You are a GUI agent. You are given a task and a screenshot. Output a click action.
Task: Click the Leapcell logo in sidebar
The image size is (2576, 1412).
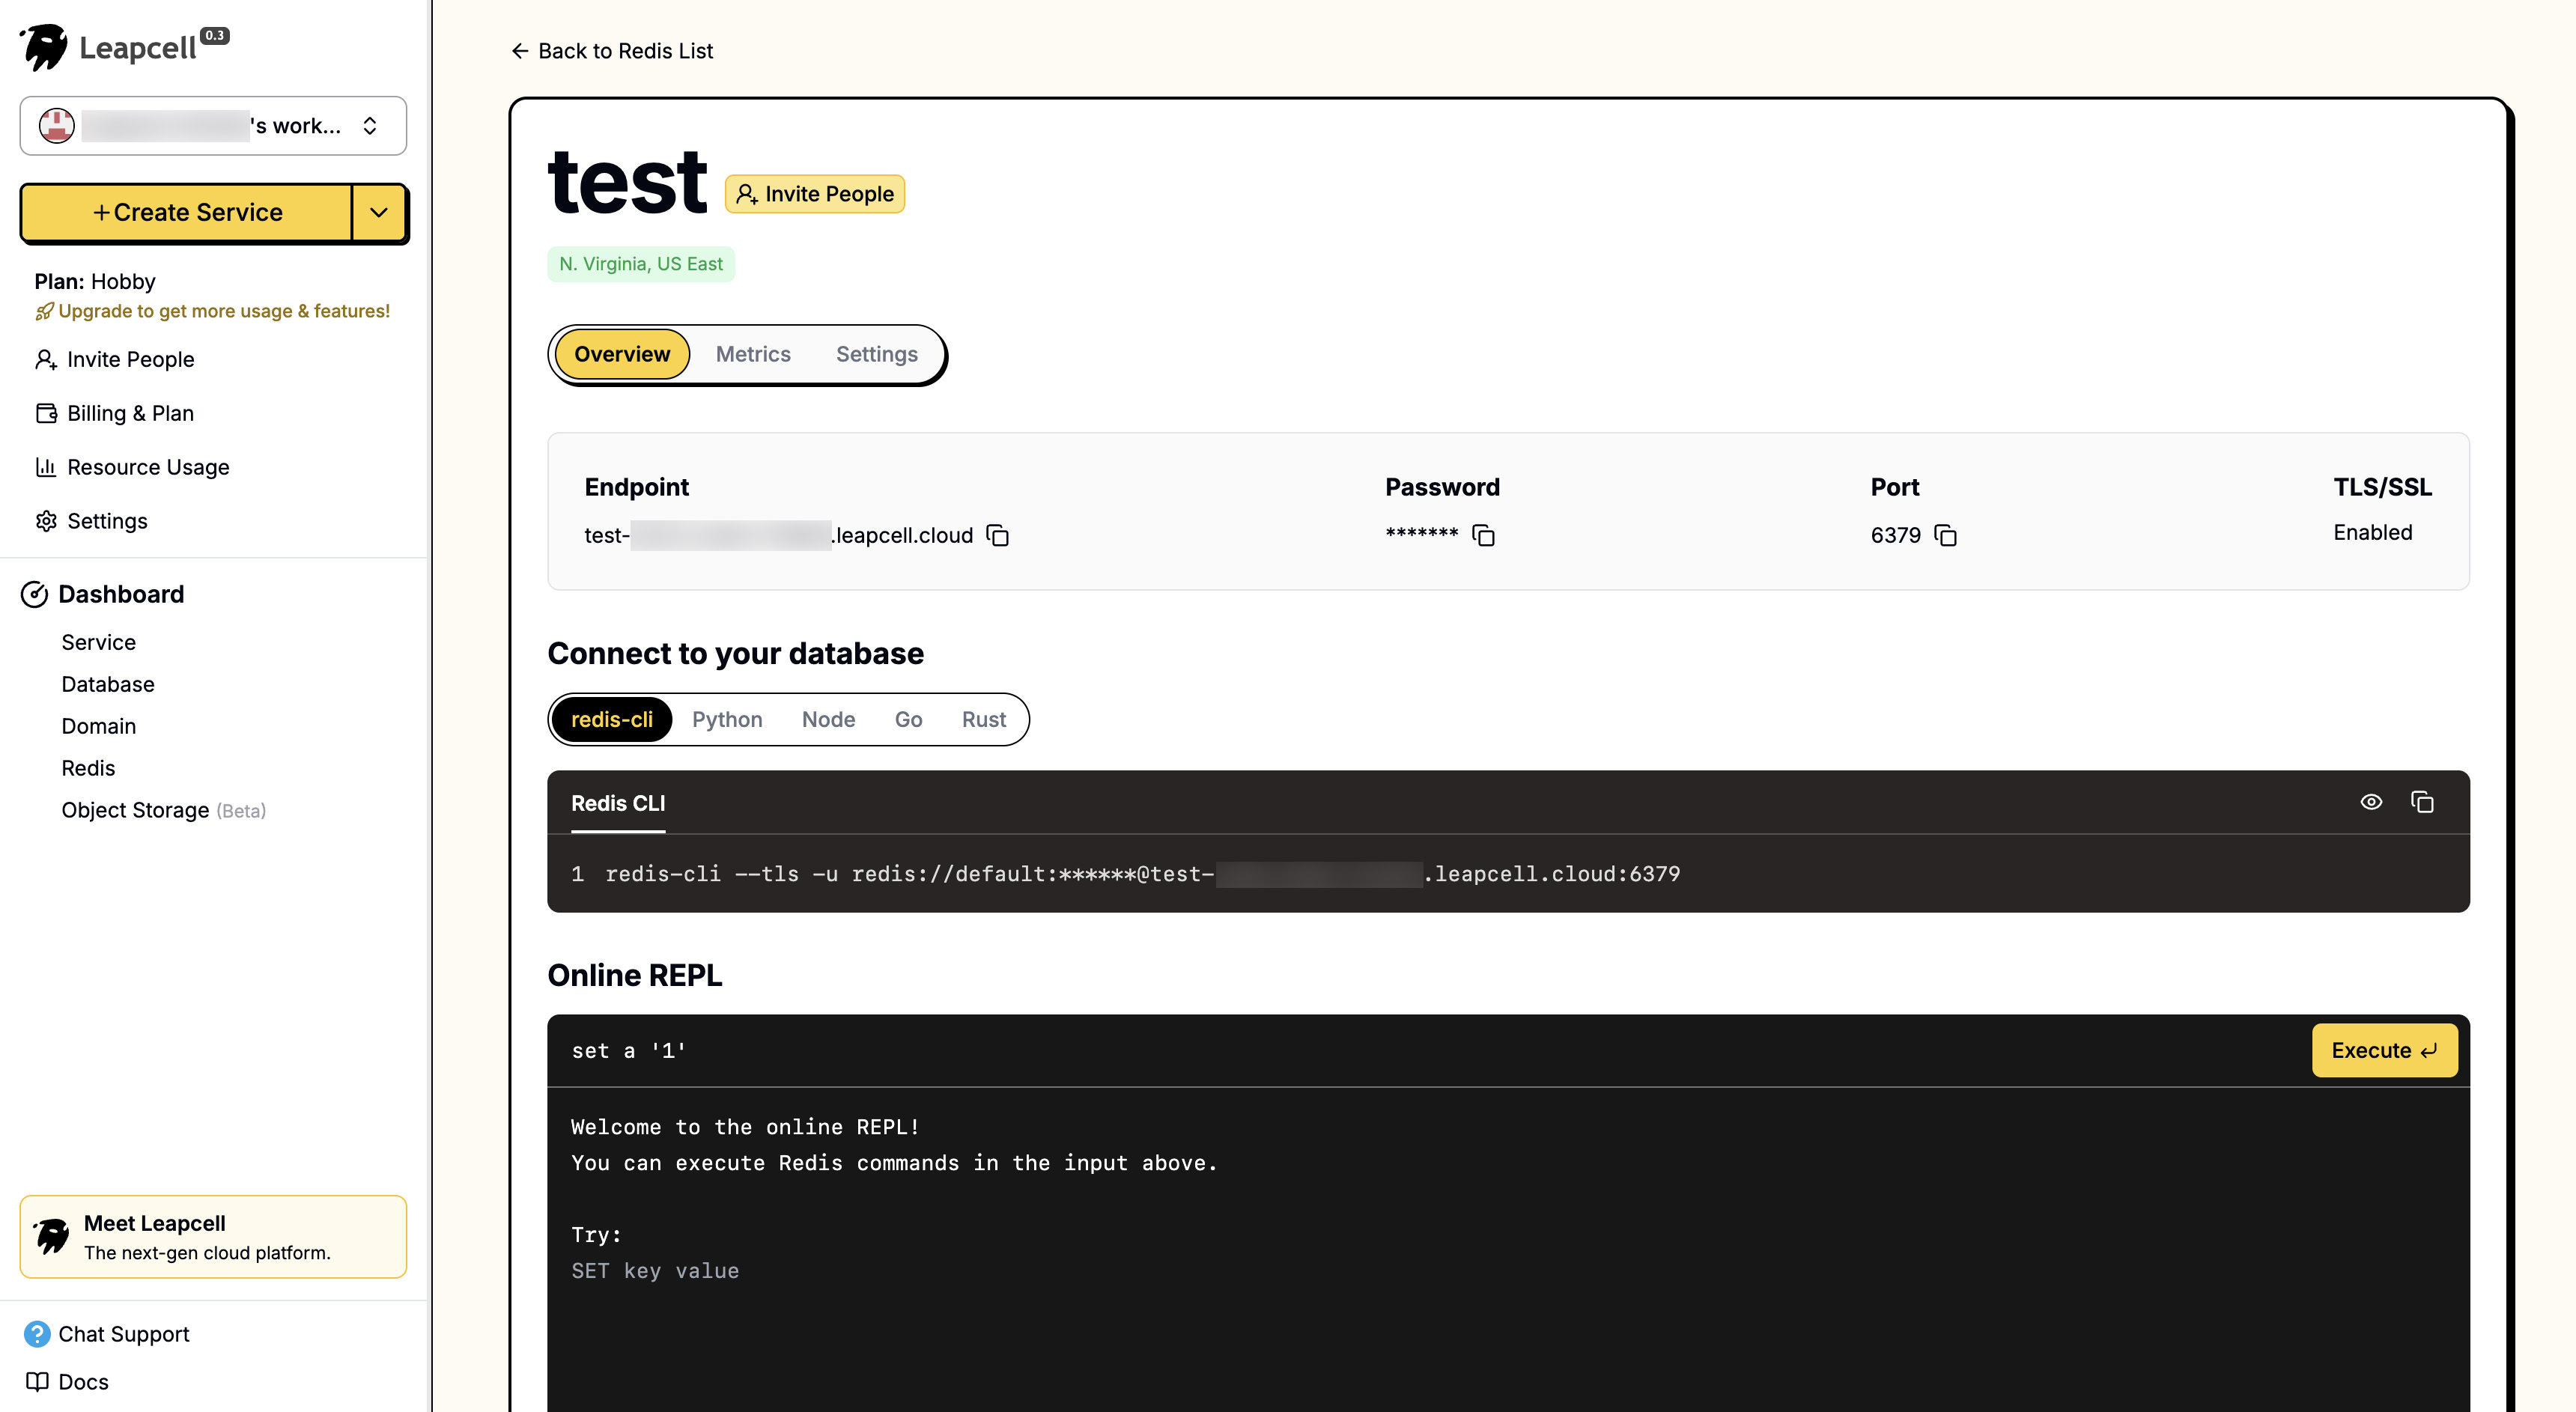46,46
